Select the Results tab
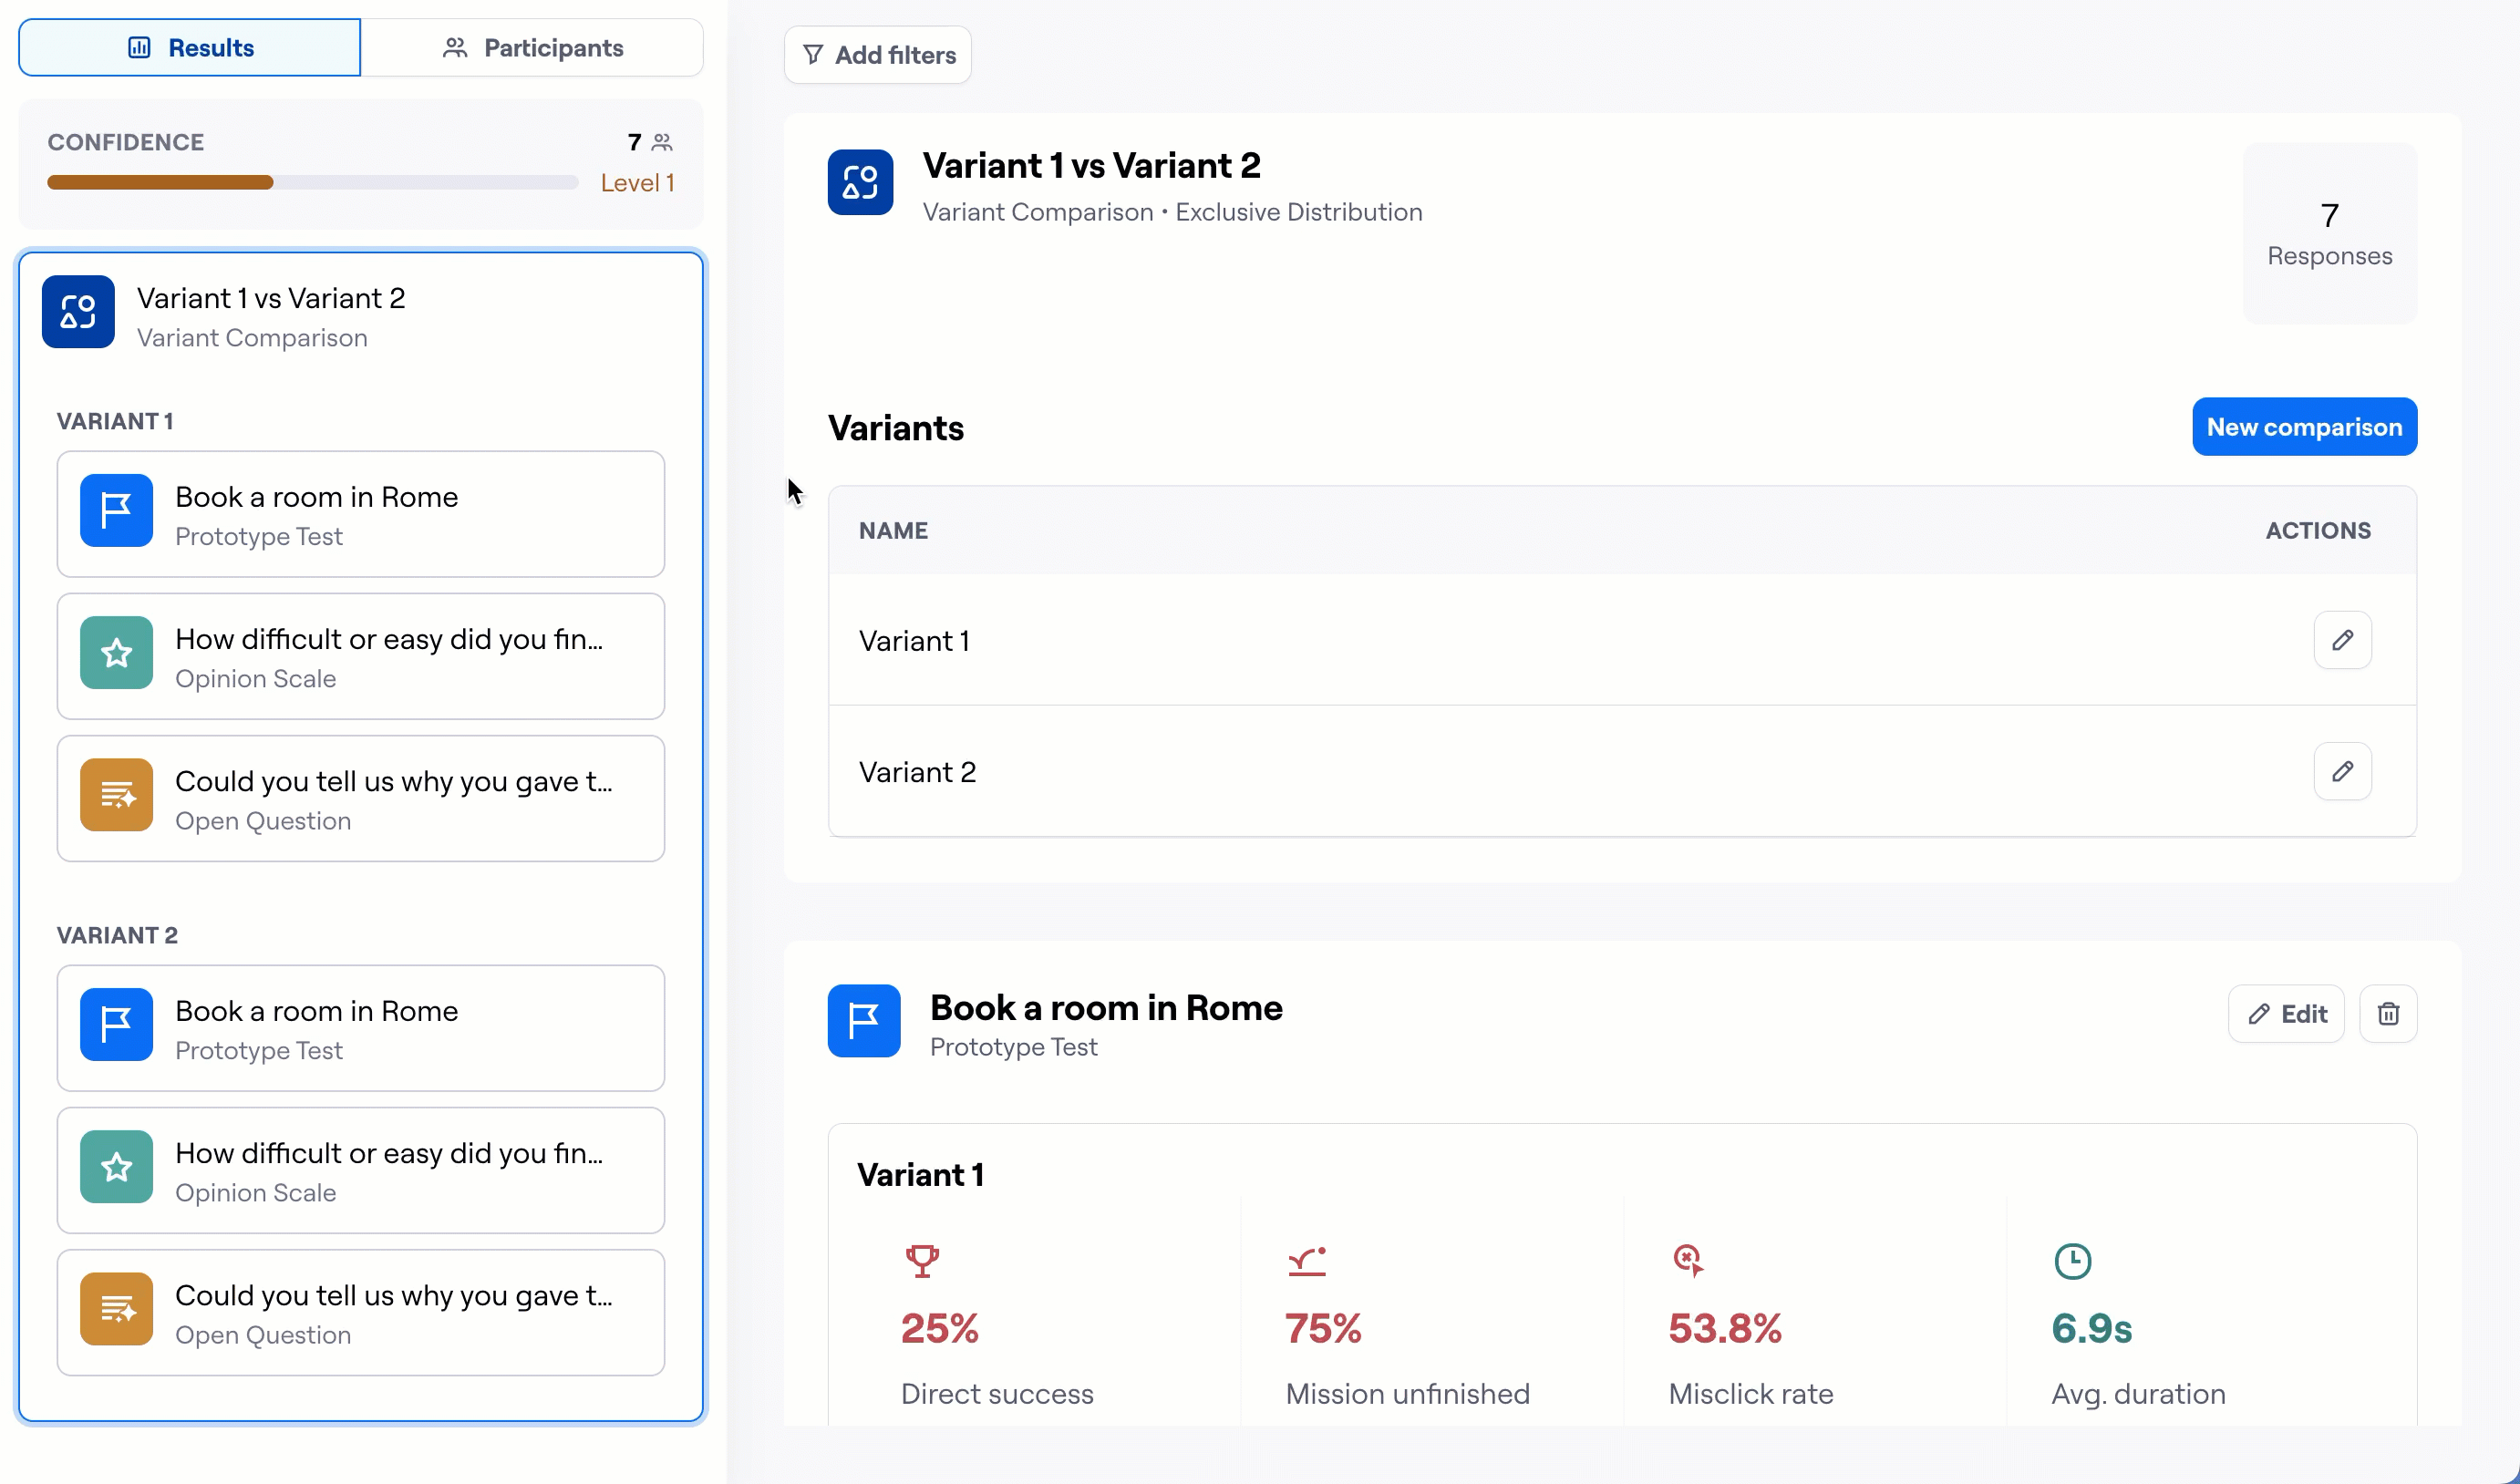The width and height of the screenshot is (2520, 1484). pyautogui.click(x=190, y=48)
